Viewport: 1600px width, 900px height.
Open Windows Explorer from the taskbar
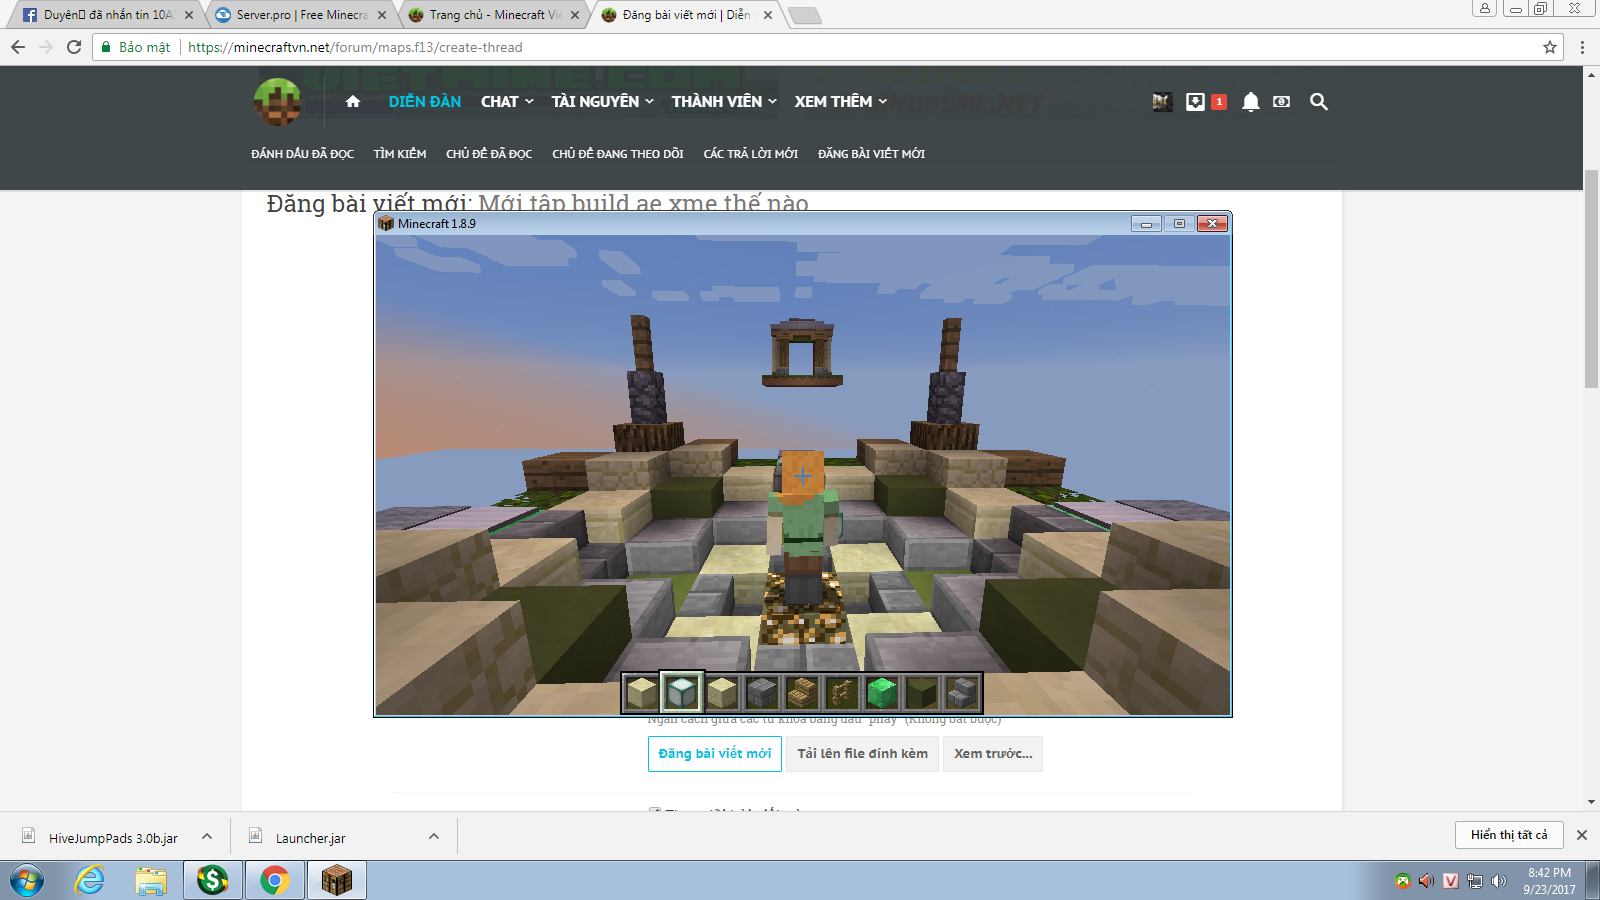pyautogui.click(x=151, y=880)
